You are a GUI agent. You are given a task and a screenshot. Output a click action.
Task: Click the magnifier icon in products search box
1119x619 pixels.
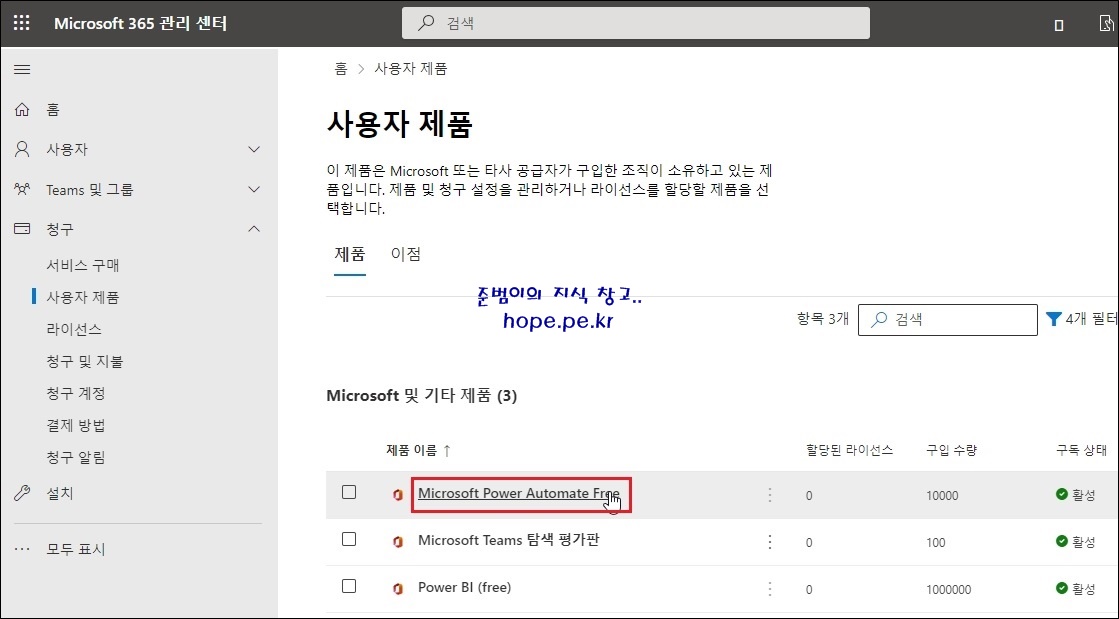(879, 319)
